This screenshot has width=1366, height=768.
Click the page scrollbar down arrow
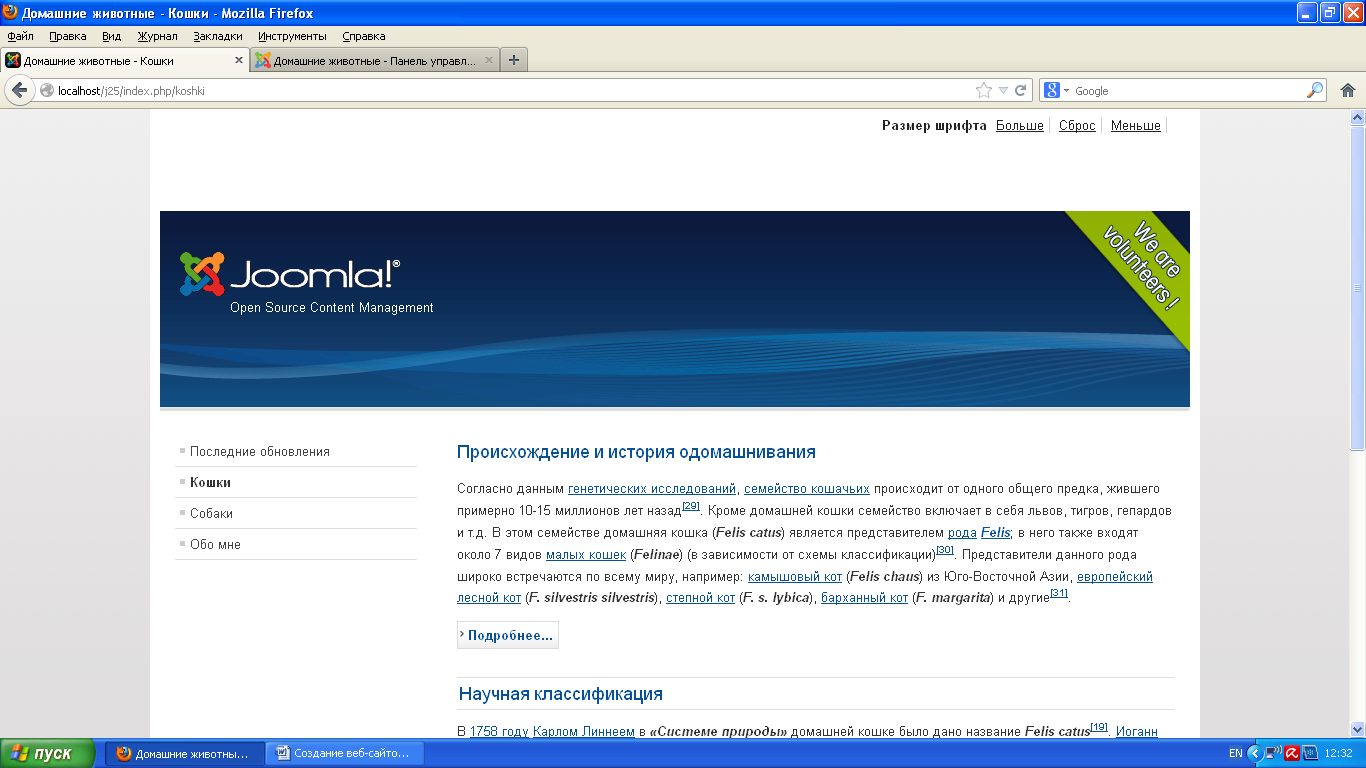(1357, 729)
